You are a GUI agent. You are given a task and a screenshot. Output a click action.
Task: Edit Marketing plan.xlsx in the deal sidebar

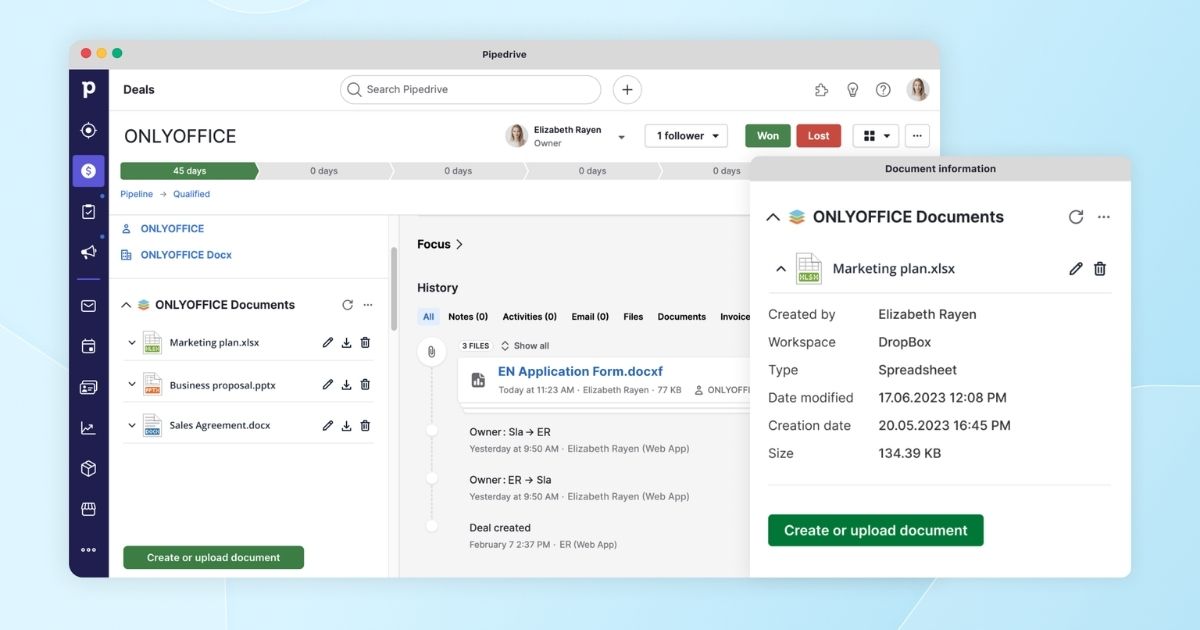tap(327, 342)
